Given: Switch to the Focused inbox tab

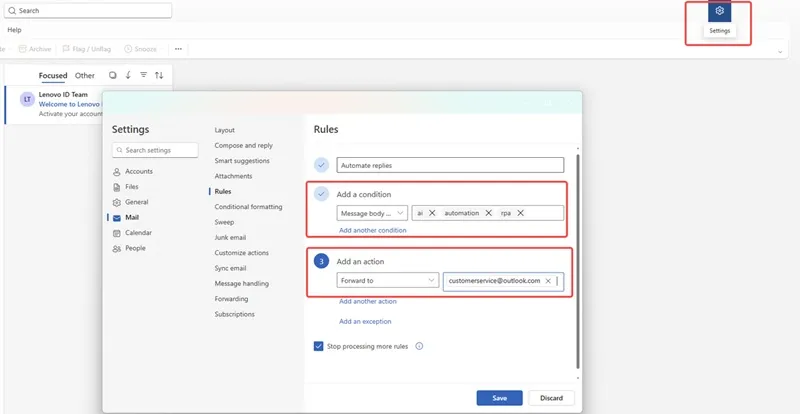Looking at the screenshot, I should click(53, 76).
